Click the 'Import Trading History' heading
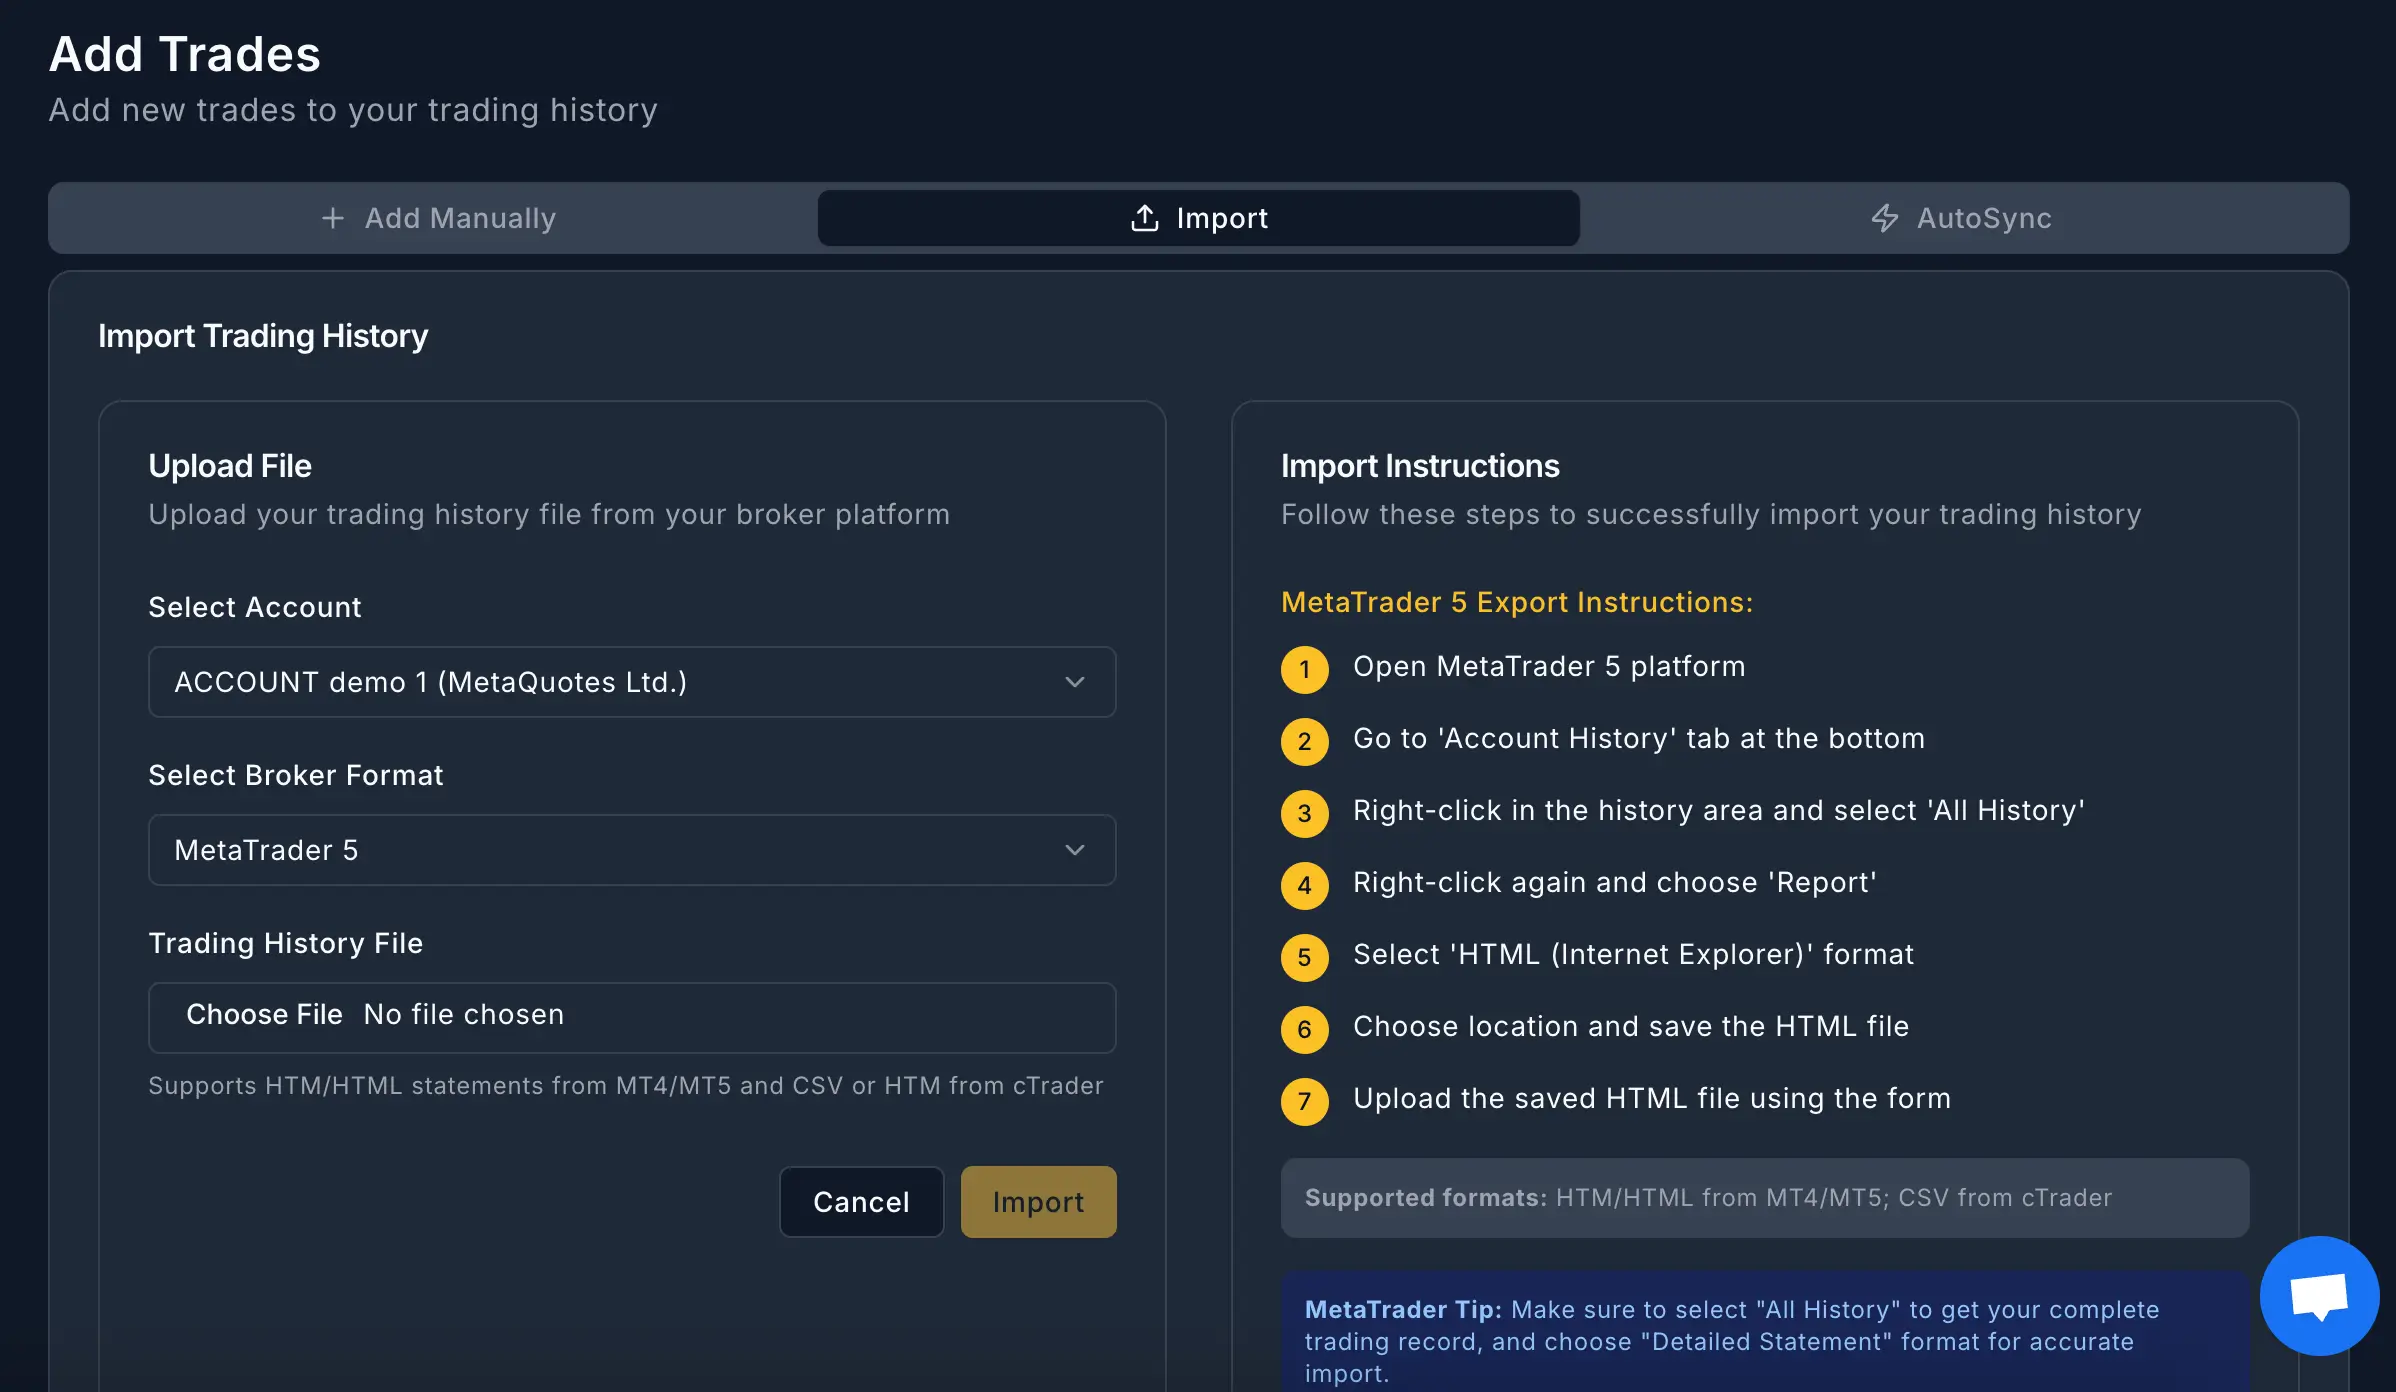The height and width of the screenshot is (1392, 2396). coord(263,336)
